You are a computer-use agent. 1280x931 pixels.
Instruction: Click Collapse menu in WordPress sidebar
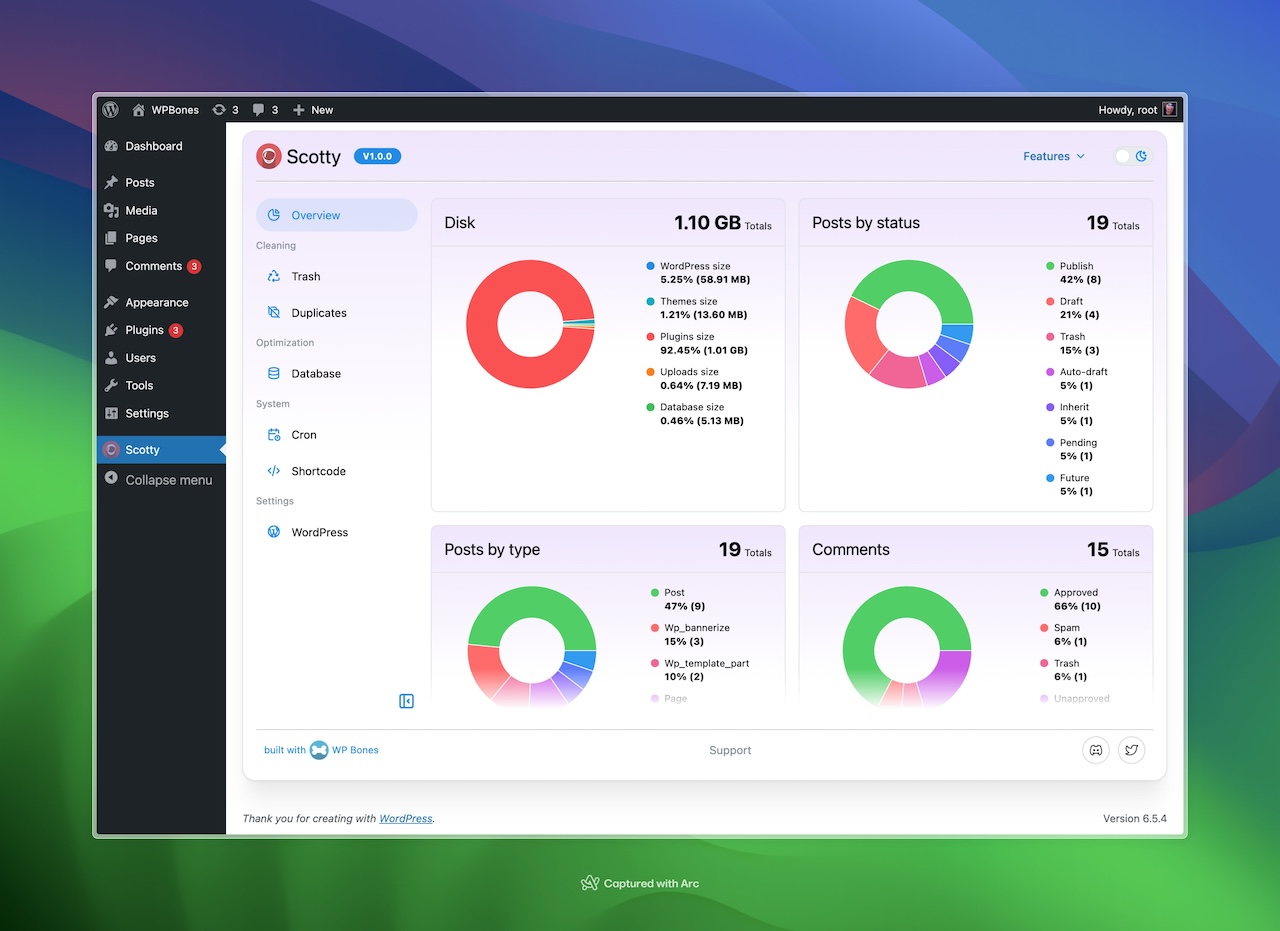click(x=161, y=480)
